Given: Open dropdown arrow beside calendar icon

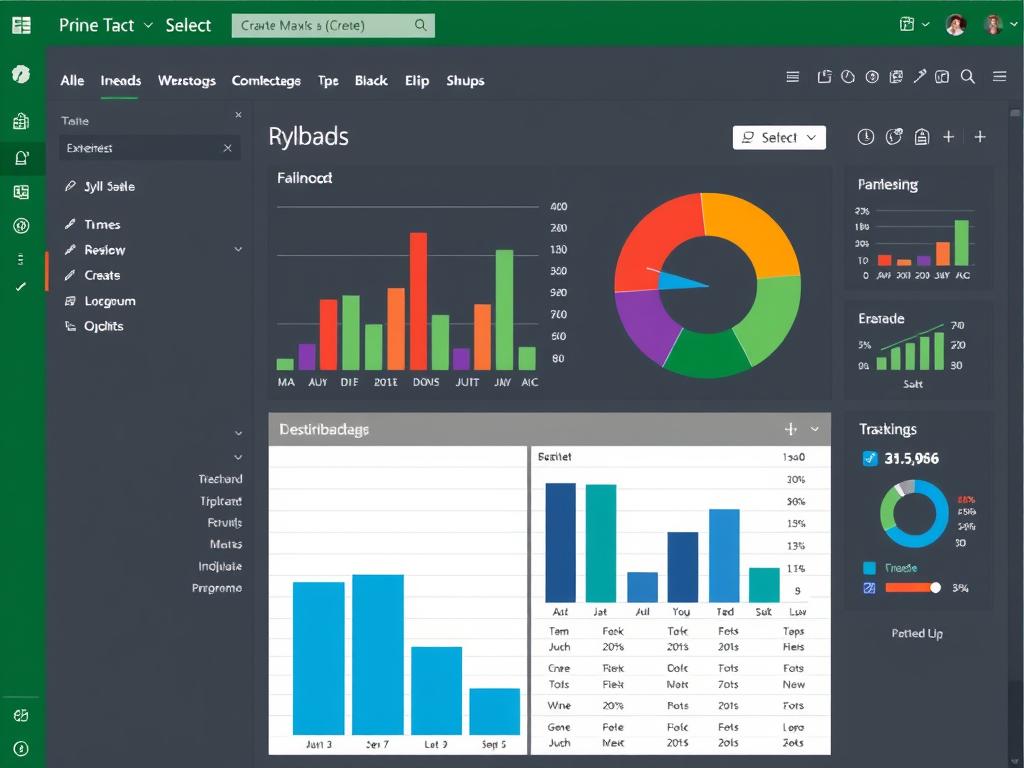Looking at the screenshot, I should (925, 24).
